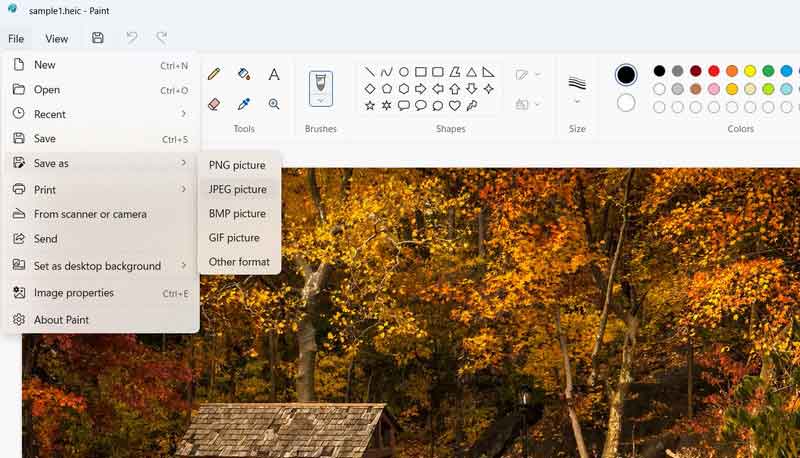Select the heart shape

[454, 105]
